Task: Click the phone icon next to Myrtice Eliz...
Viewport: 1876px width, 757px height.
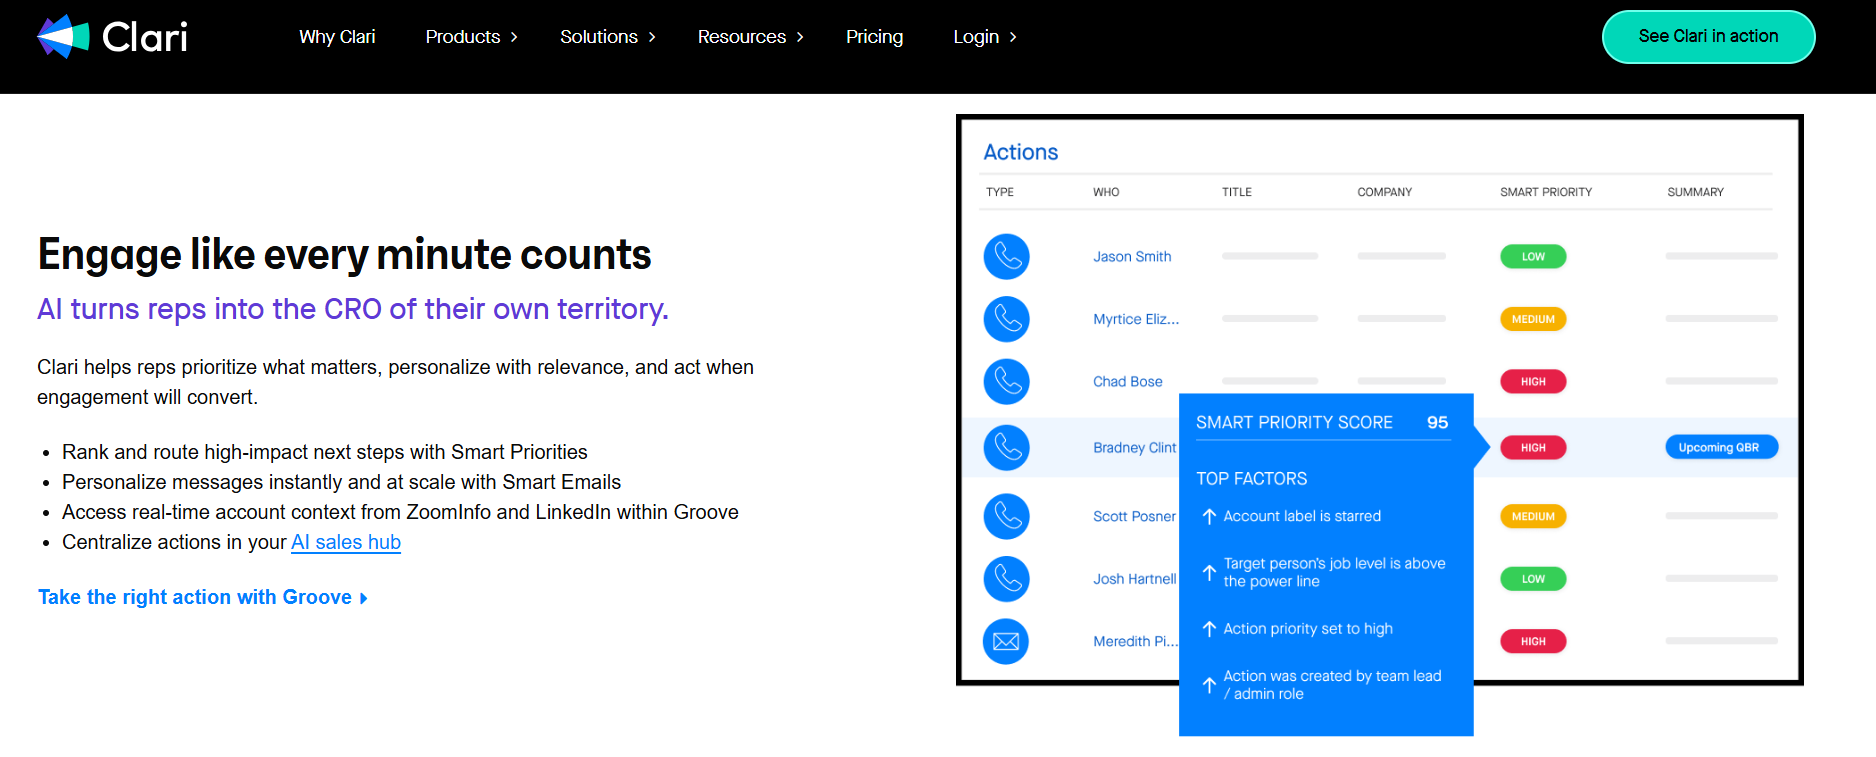Action: pyautogui.click(x=1006, y=319)
